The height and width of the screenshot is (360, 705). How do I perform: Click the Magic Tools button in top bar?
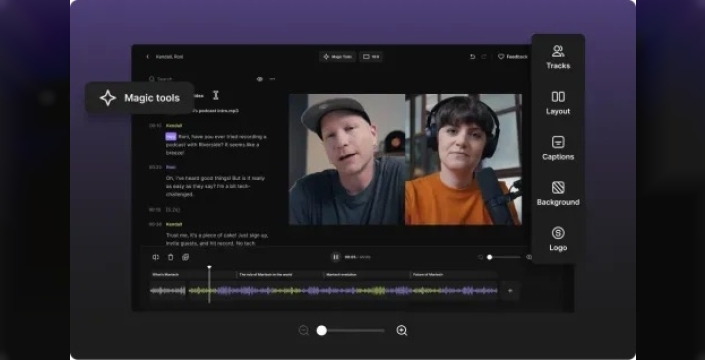point(338,57)
